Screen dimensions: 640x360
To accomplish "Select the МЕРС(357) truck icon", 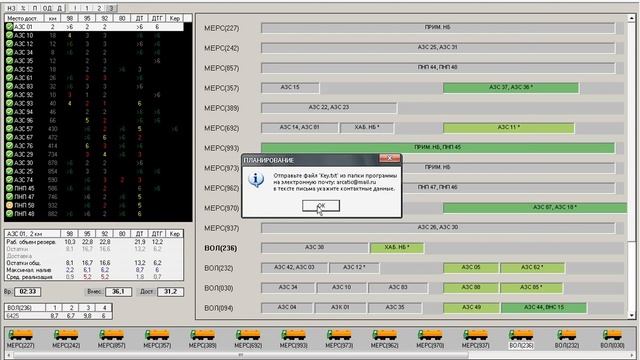I will [x=157, y=335].
